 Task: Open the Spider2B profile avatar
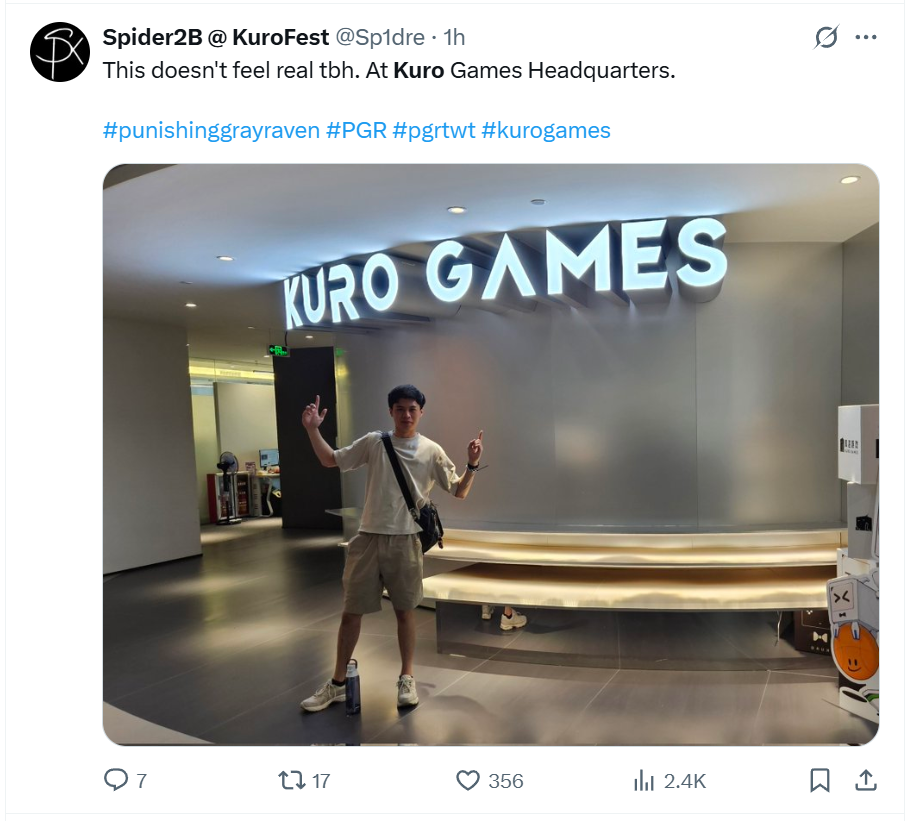pyautogui.click(x=60, y=52)
